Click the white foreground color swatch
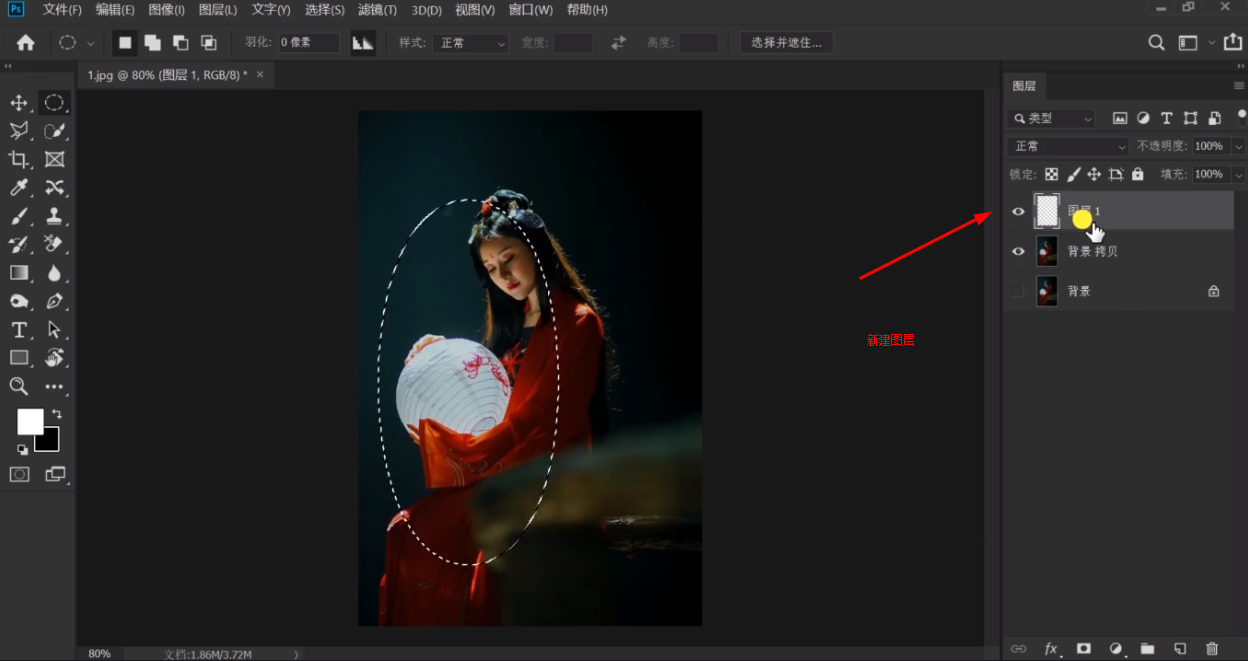The height and width of the screenshot is (661, 1248). [x=29, y=422]
